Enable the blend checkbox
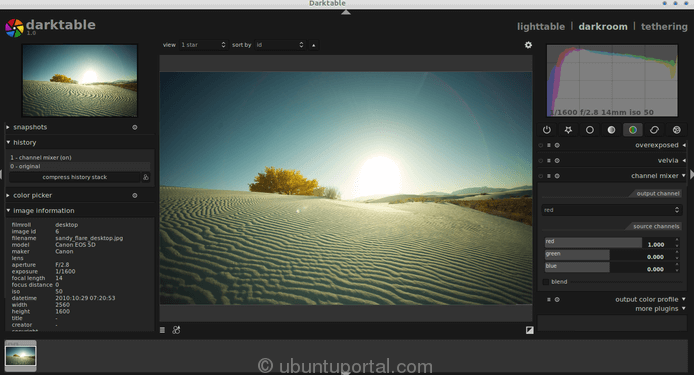694x375 pixels. point(546,282)
